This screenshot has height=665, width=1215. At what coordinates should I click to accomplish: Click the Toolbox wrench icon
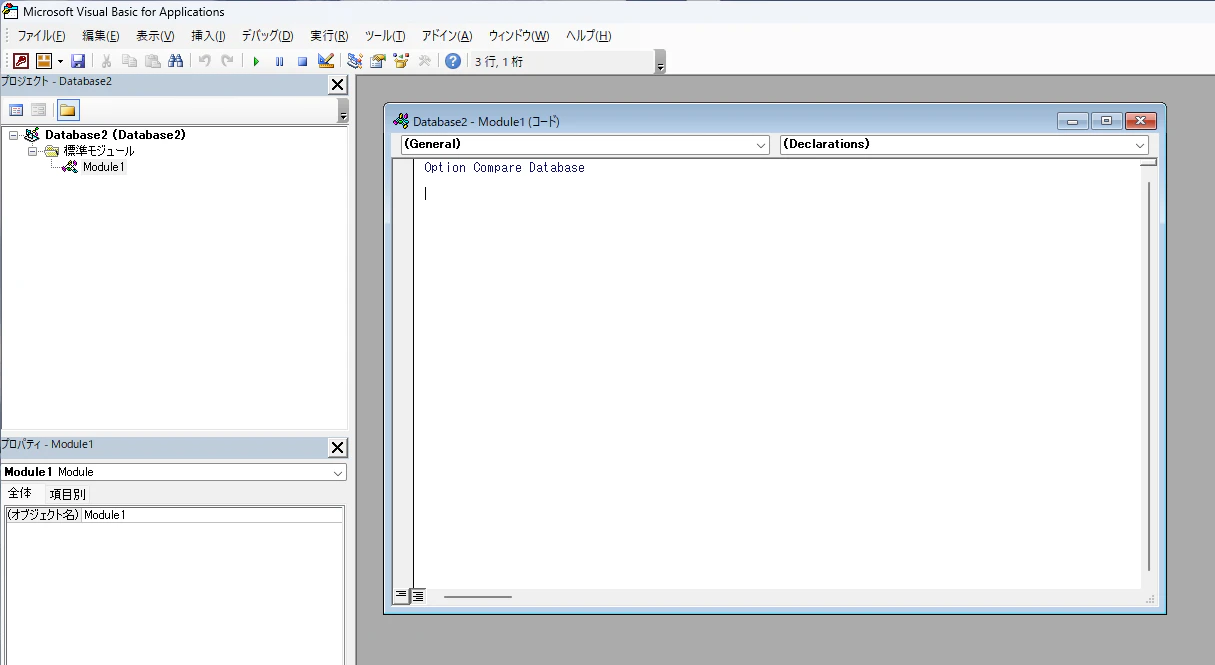tap(424, 61)
